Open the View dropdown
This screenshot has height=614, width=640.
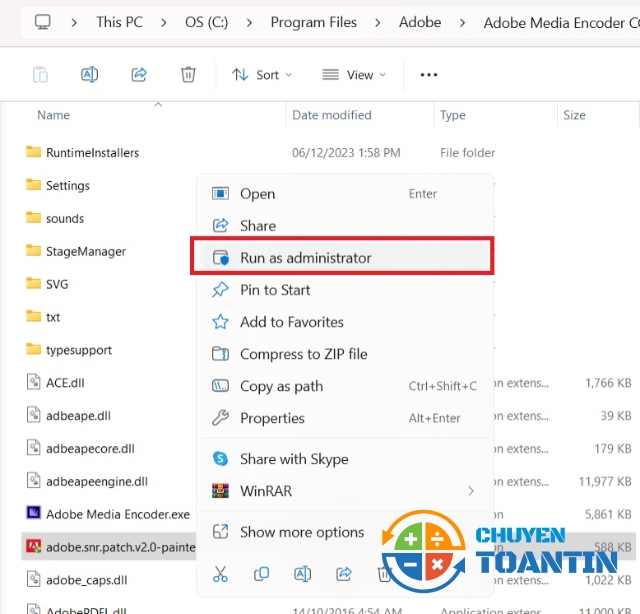pos(353,75)
